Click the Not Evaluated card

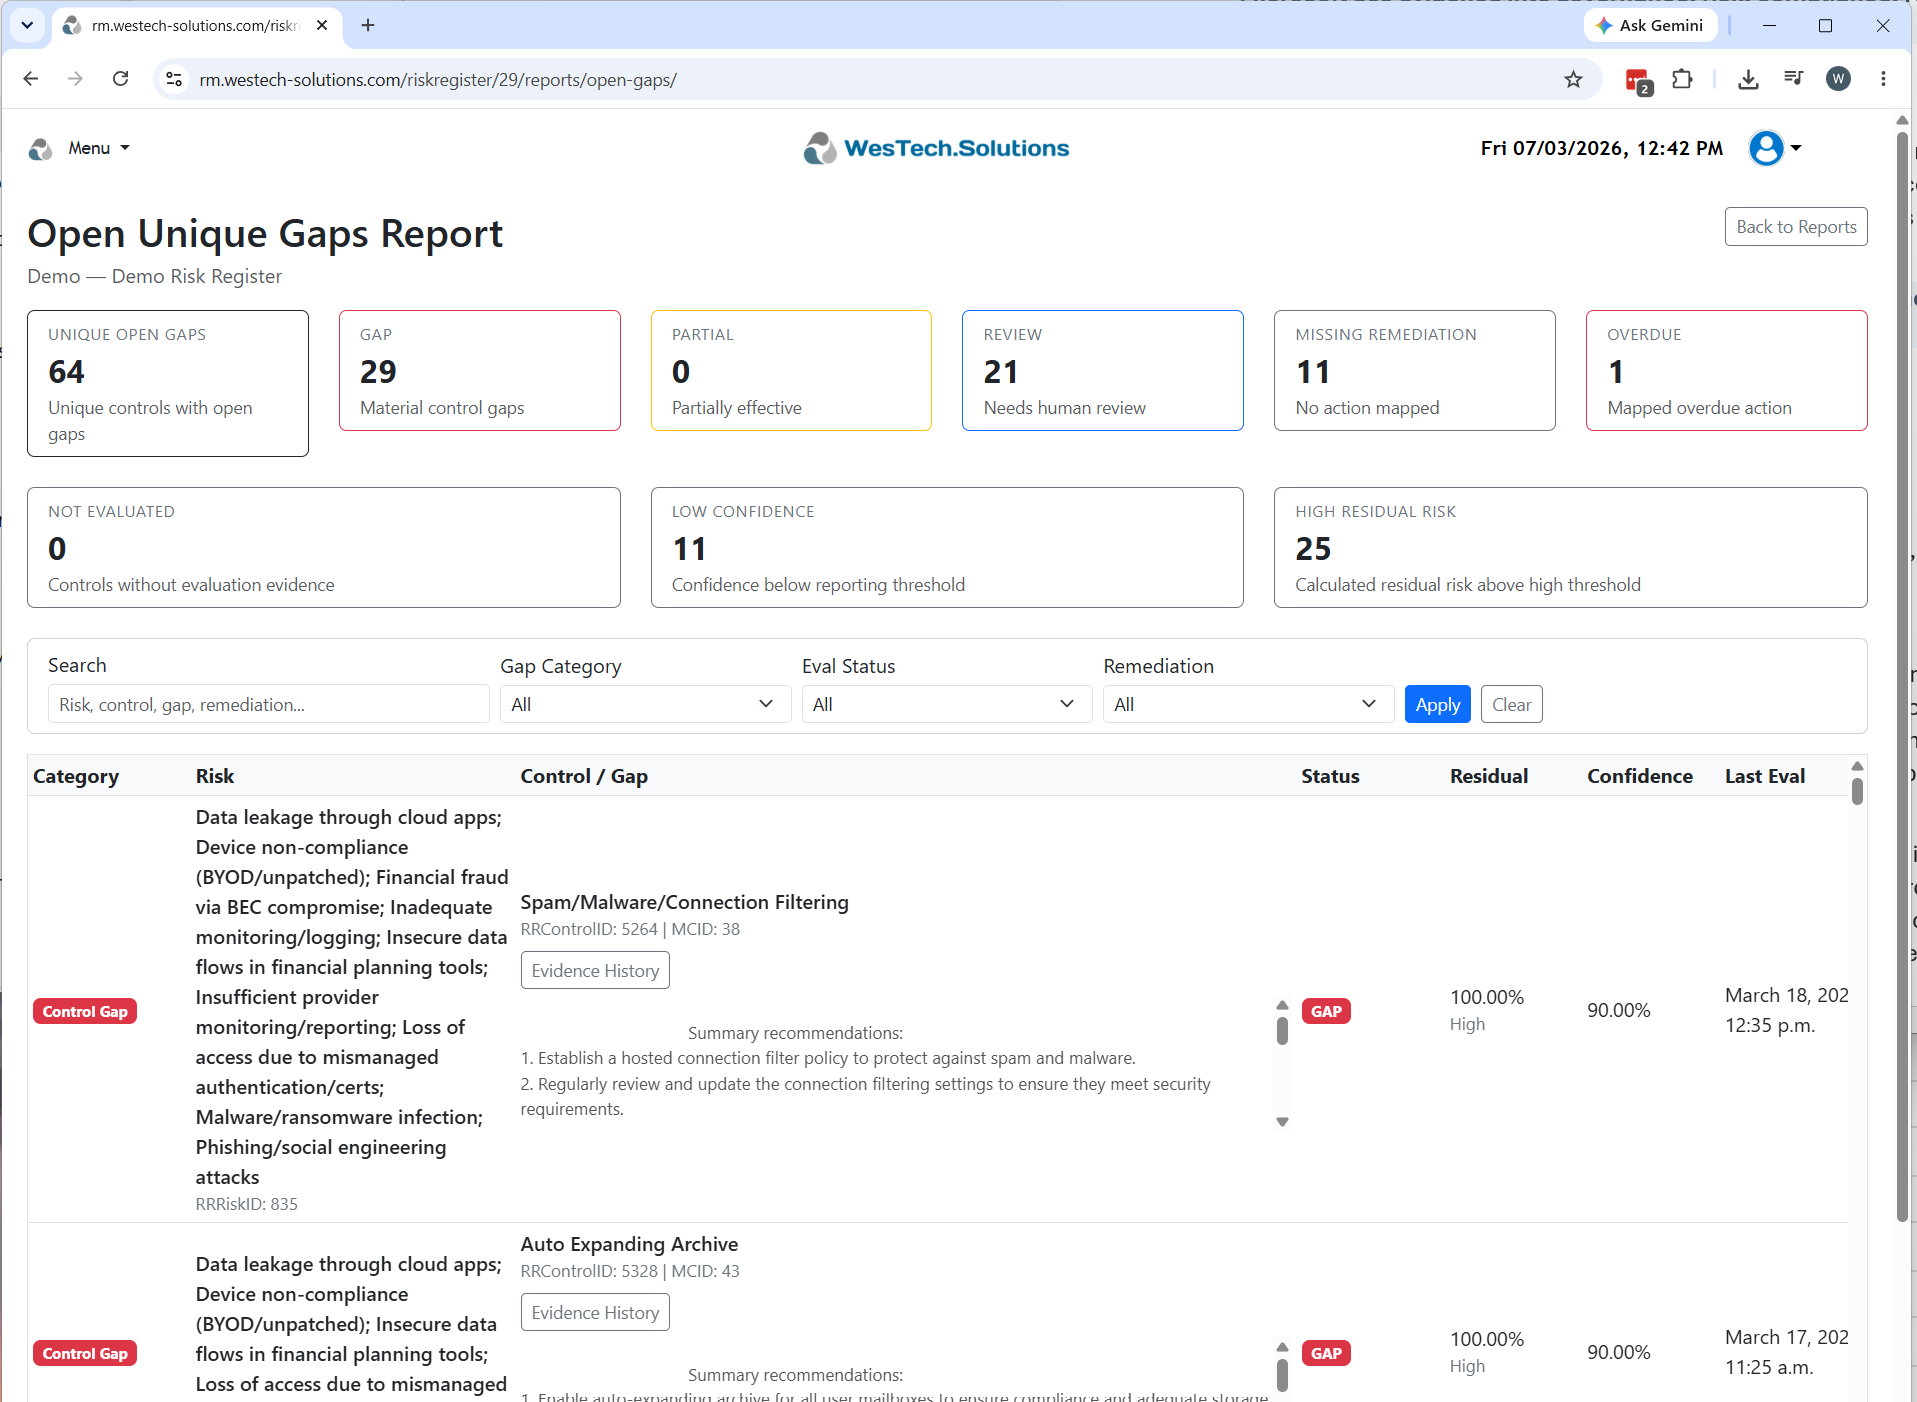click(x=324, y=547)
